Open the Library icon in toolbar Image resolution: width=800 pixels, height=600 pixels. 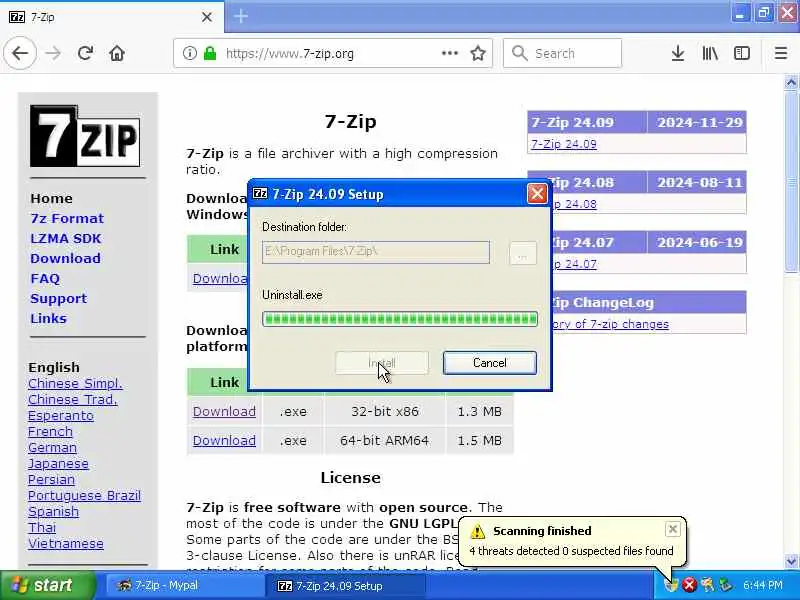(710, 53)
